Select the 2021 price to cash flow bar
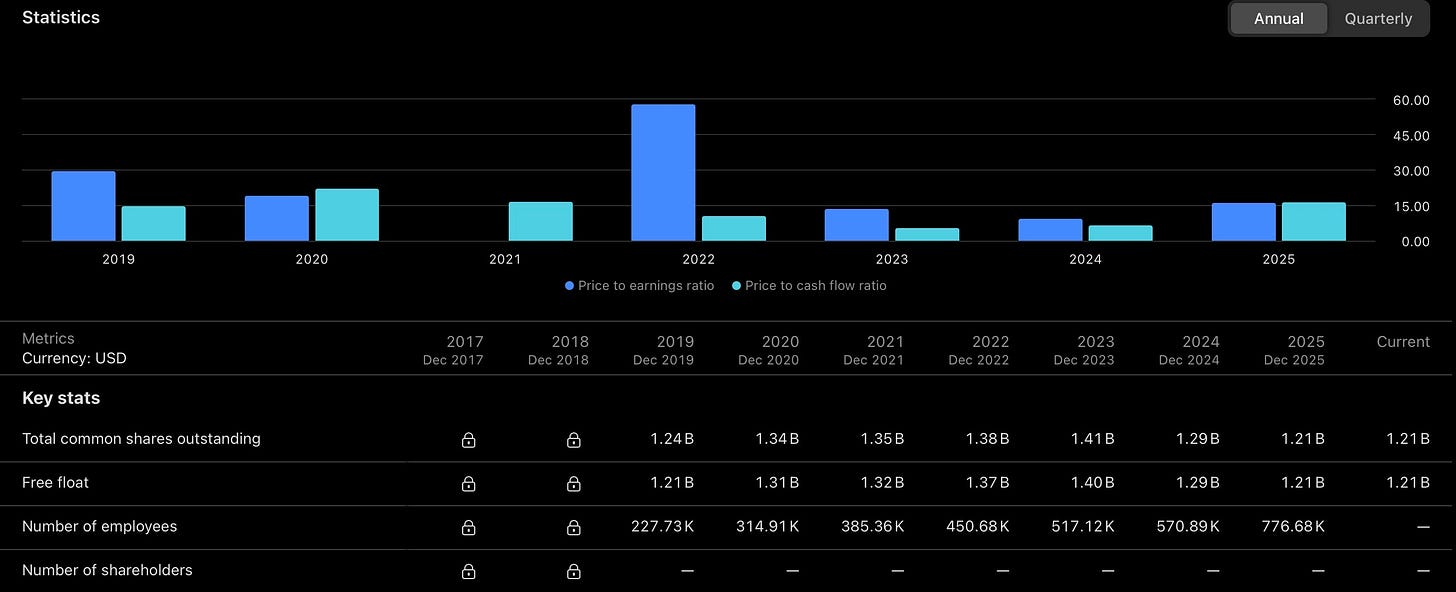 (540, 222)
